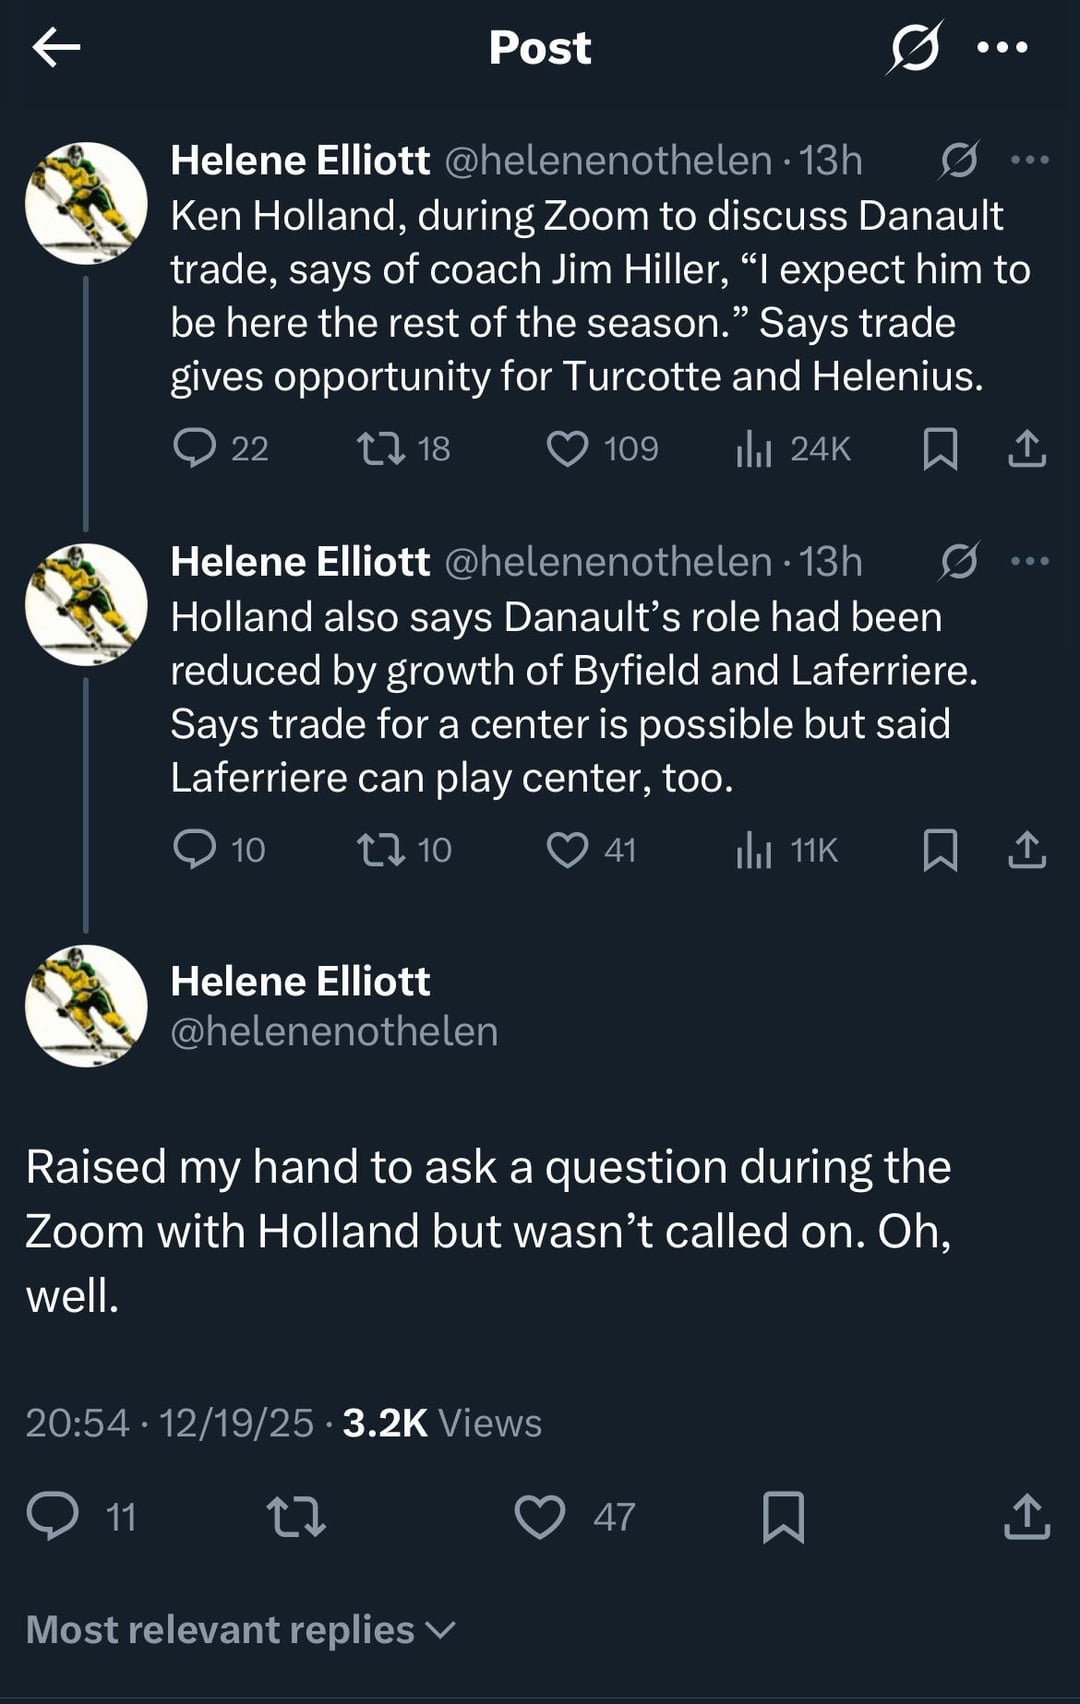
Task: Expand the Most relevant replies sorter
Action: [240, 1630]
